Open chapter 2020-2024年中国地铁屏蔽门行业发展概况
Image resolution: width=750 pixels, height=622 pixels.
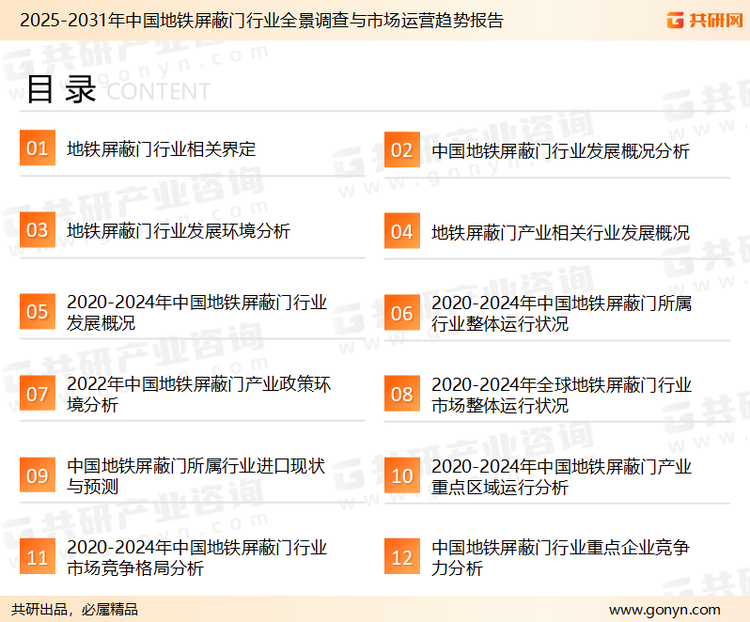(197, 312)
